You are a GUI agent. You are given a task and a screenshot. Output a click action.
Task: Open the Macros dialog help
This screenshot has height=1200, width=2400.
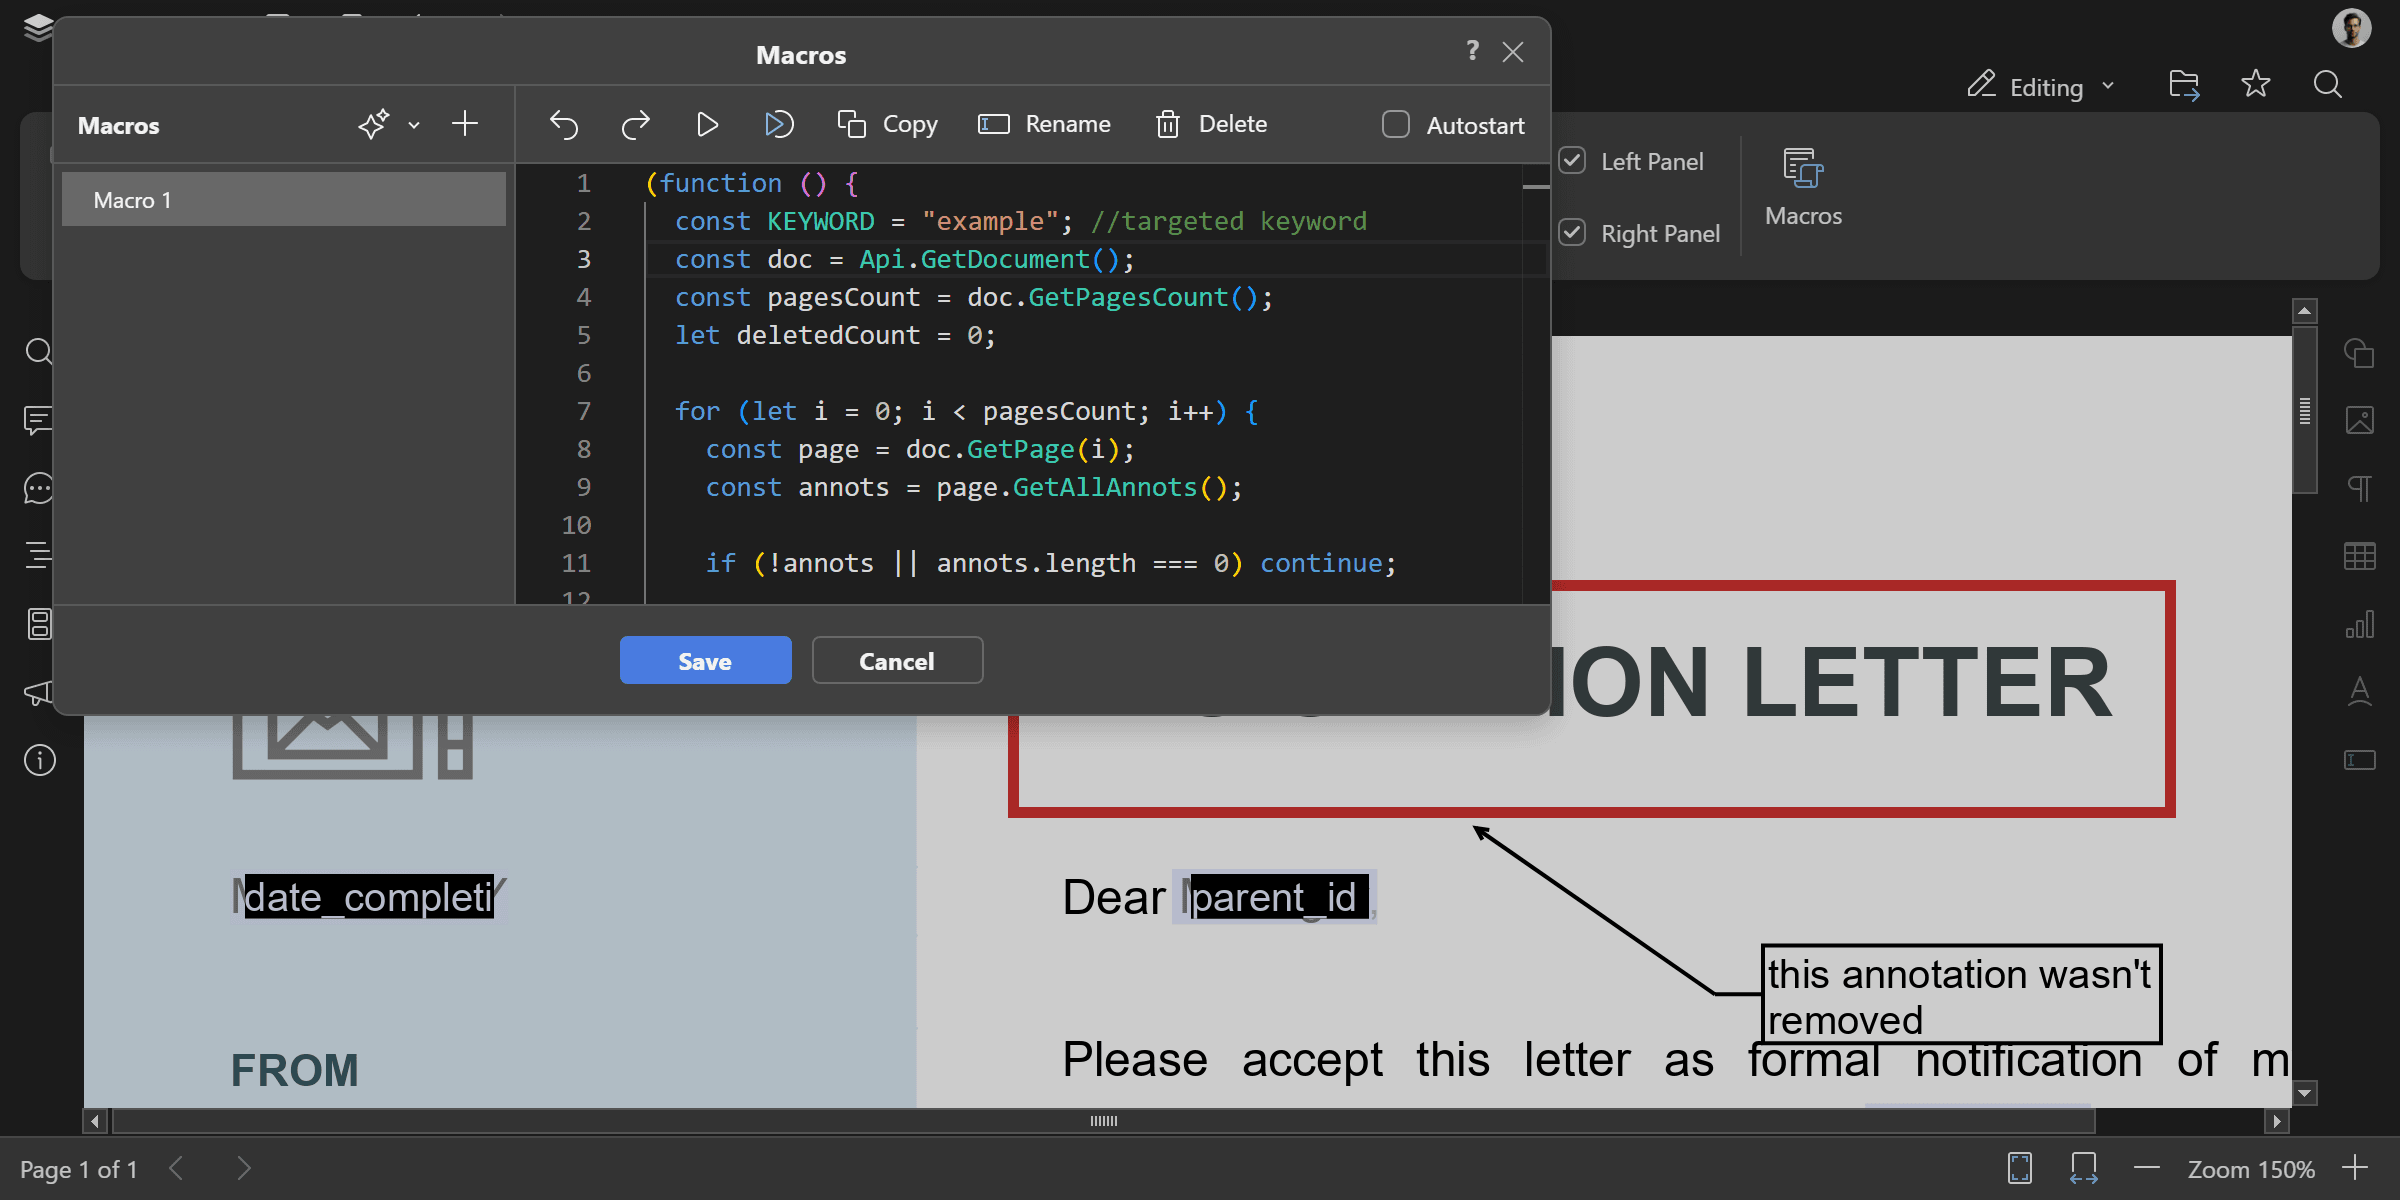pos(1471,50)
